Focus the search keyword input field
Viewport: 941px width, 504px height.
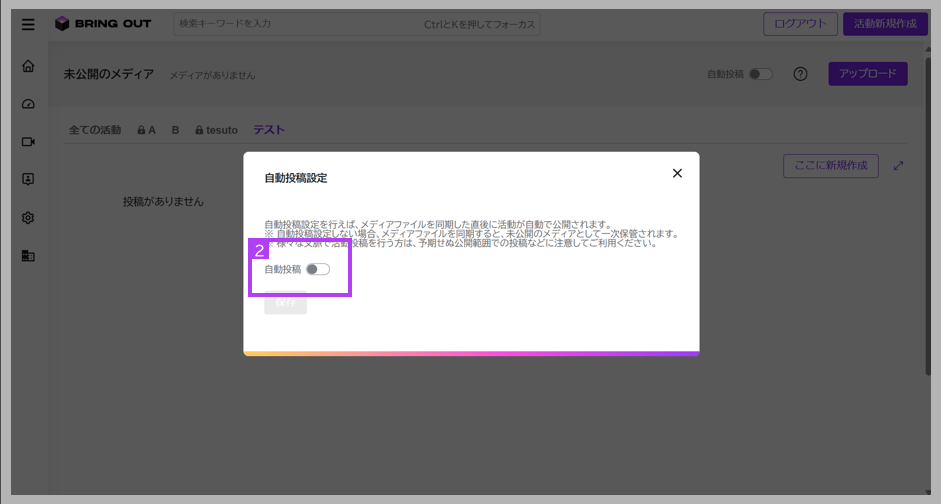click(x=356, y=24)
